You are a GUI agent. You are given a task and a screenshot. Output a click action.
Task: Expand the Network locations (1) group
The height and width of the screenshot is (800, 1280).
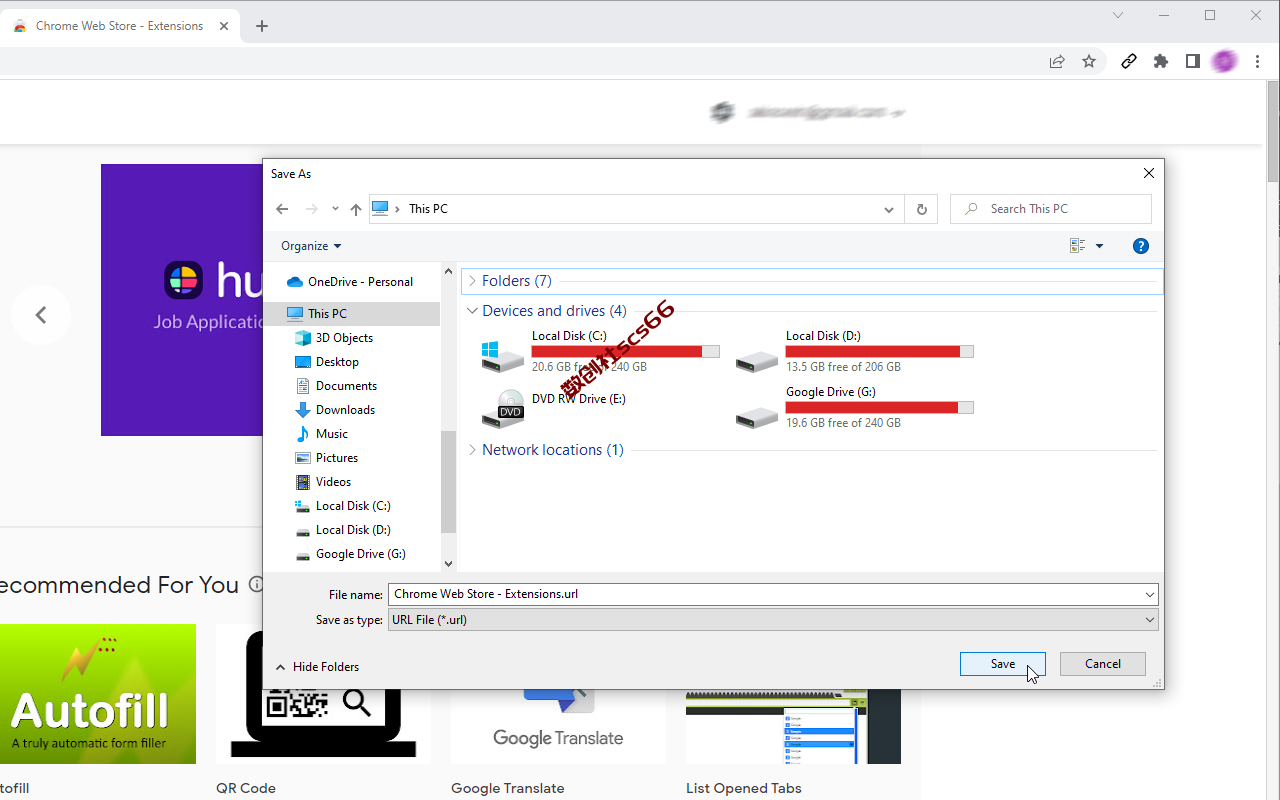click(473, 450)
